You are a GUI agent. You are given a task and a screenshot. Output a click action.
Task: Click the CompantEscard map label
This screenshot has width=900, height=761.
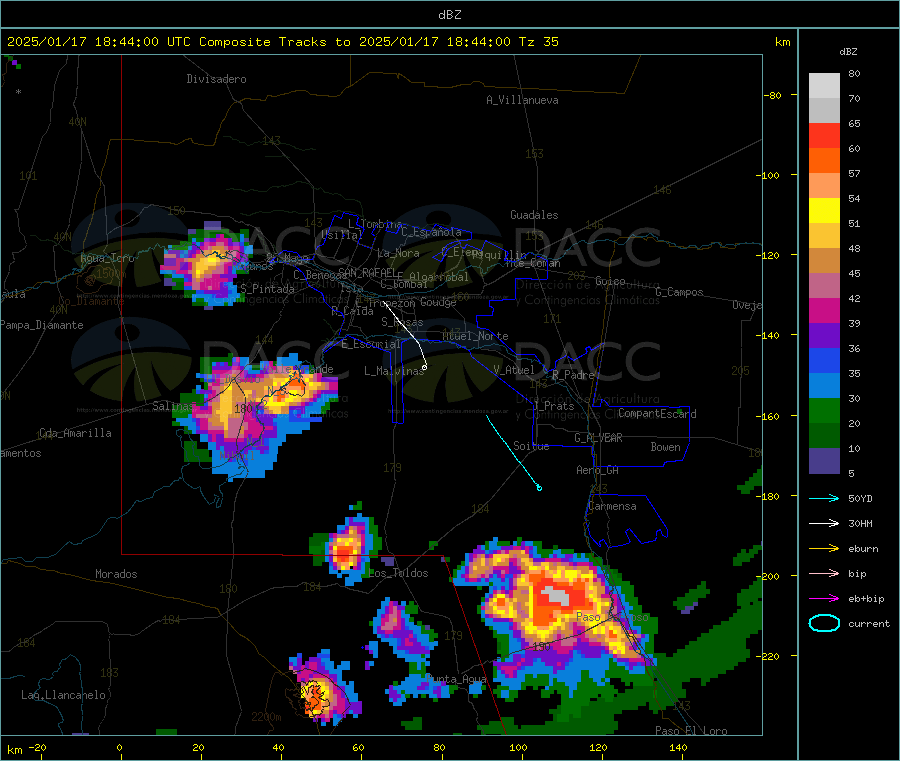(x=657, y=414)
